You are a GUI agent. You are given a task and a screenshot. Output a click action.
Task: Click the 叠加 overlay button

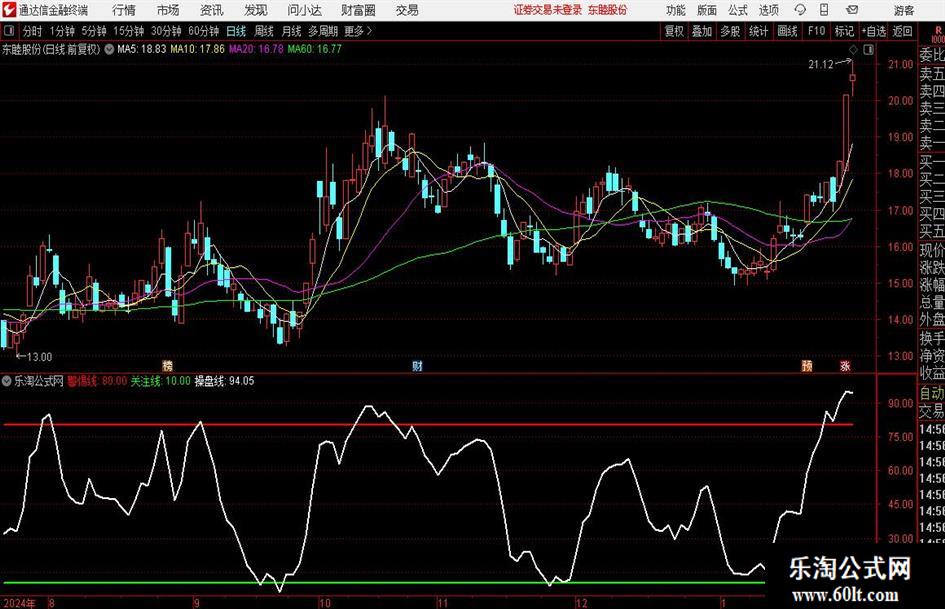click(x=702, y=31)
